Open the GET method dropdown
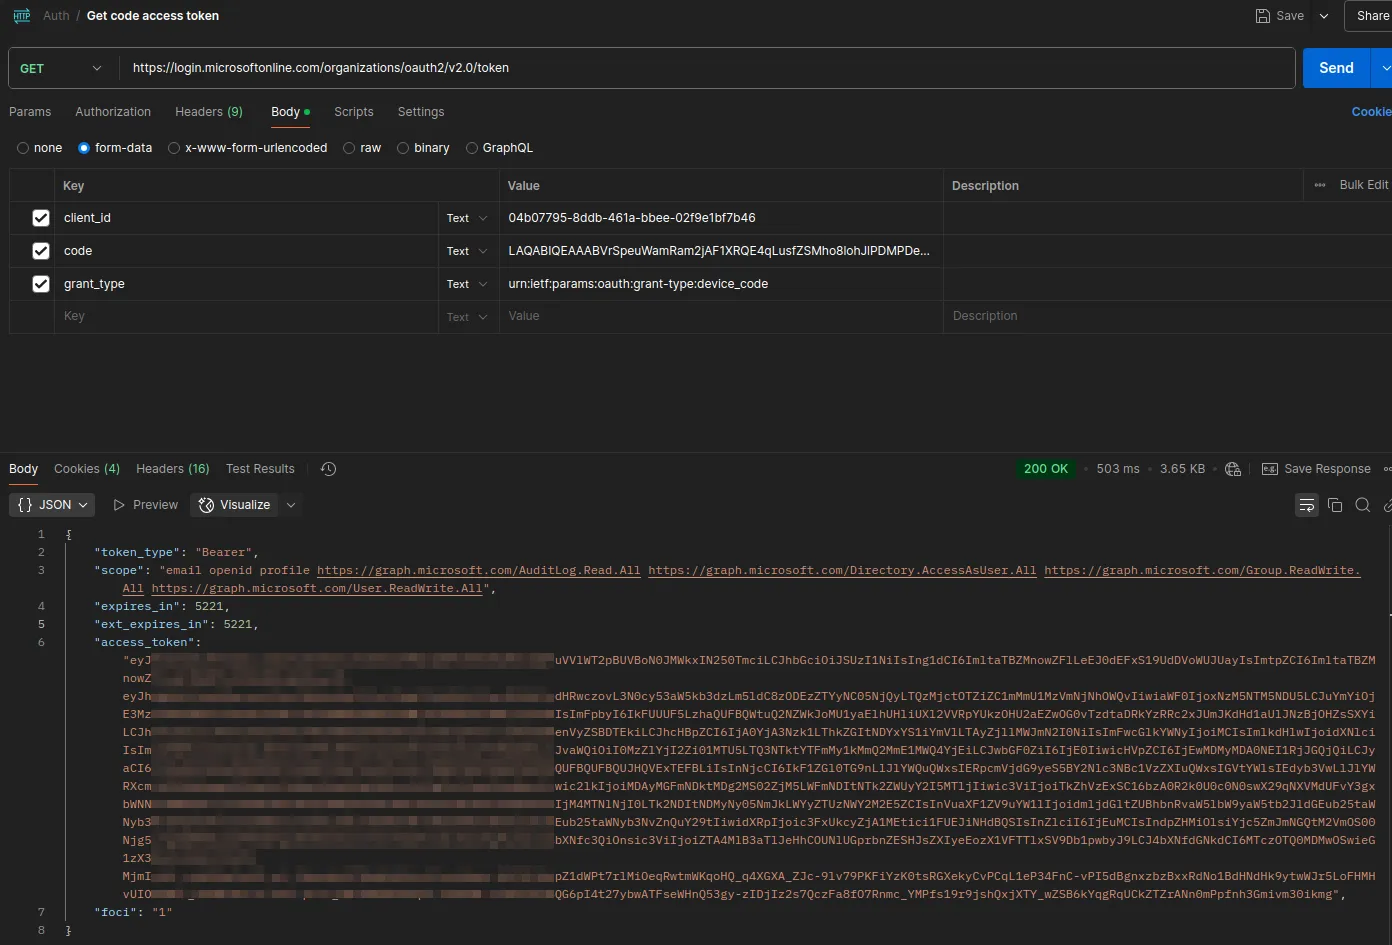Screen dimensions: 1392x945 point(62,68)
